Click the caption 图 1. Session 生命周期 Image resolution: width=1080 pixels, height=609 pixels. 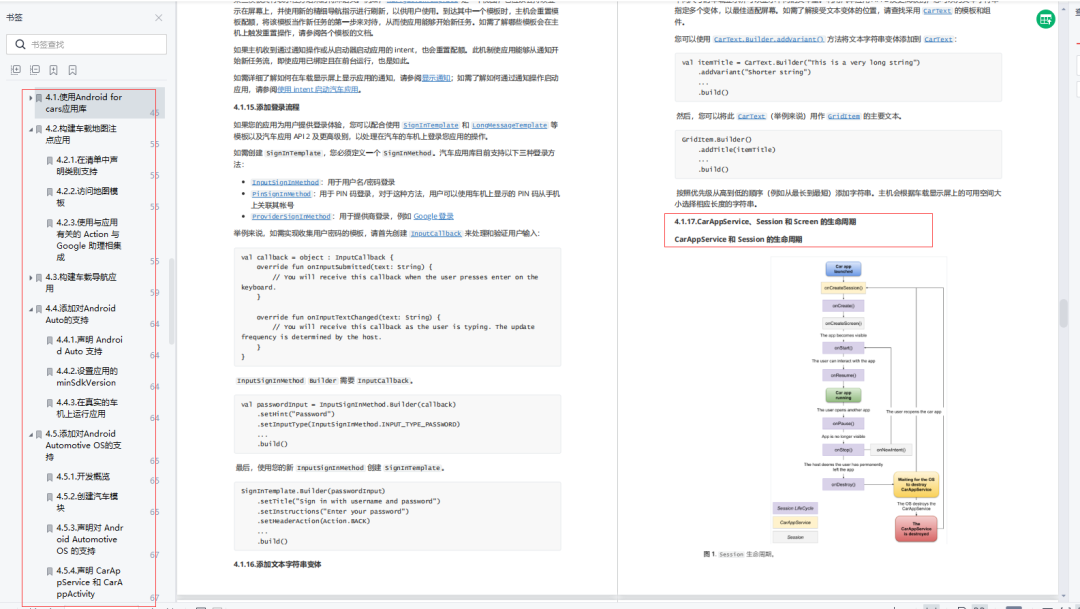[738, 554]
